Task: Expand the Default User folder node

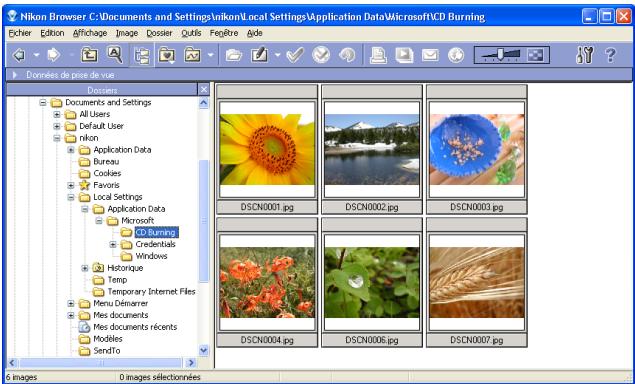Action: 57,126
